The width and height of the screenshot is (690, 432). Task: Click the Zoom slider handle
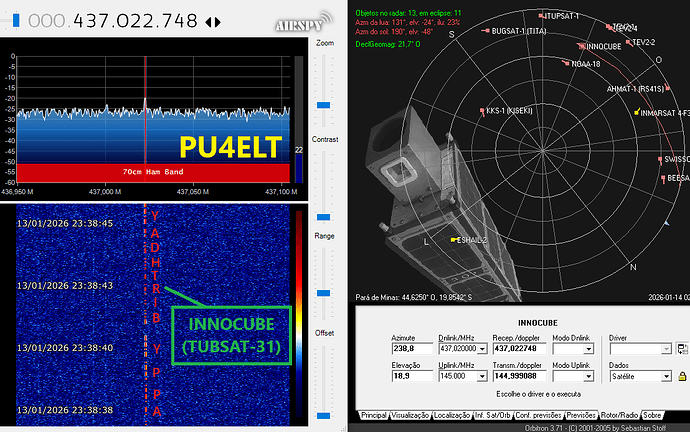323,104
